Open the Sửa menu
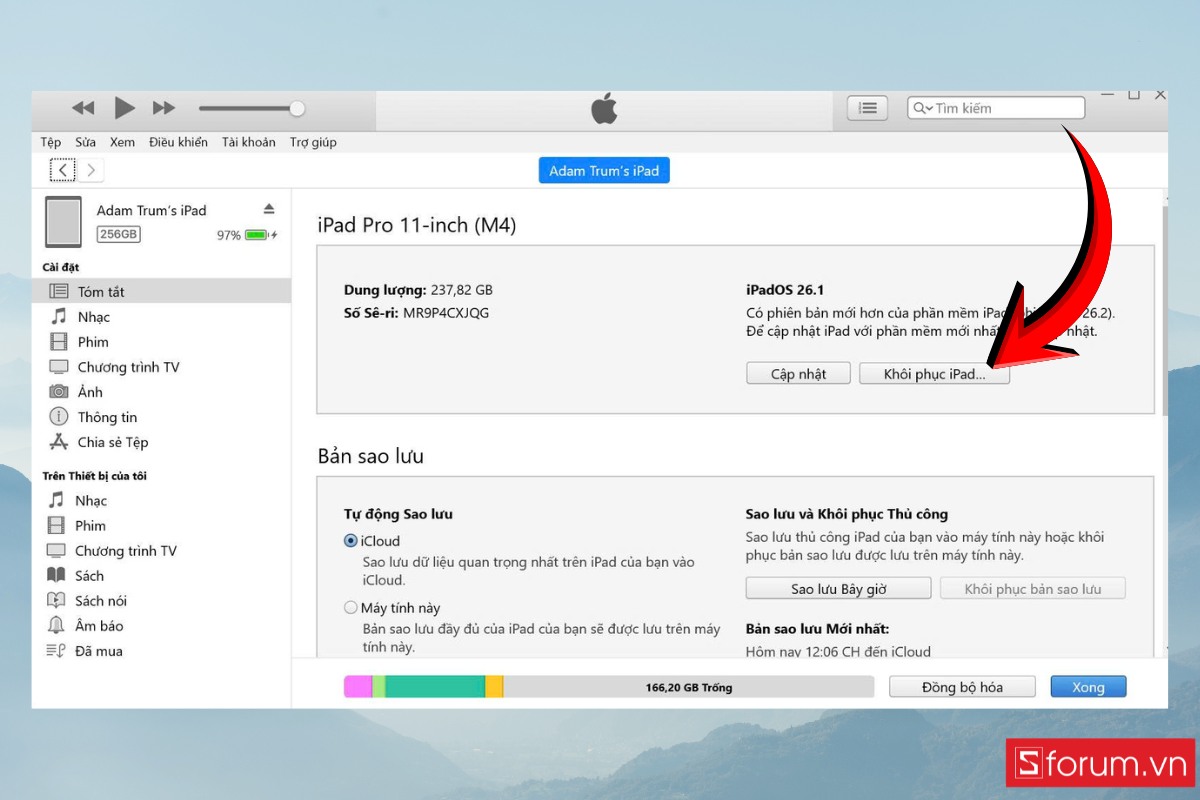Screen dimensions: 1200x800 [x=85, y=142]
